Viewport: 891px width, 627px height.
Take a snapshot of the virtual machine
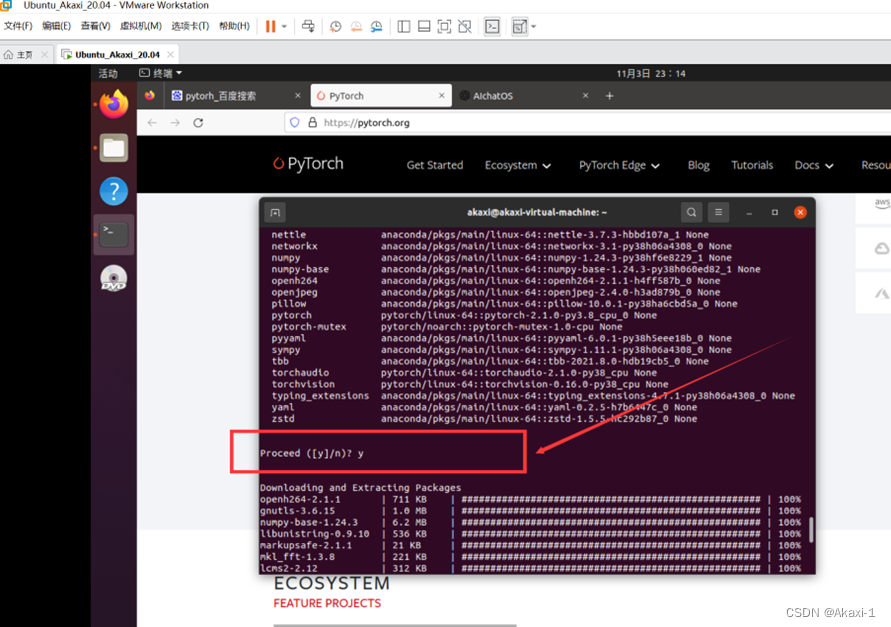point(335,26)
